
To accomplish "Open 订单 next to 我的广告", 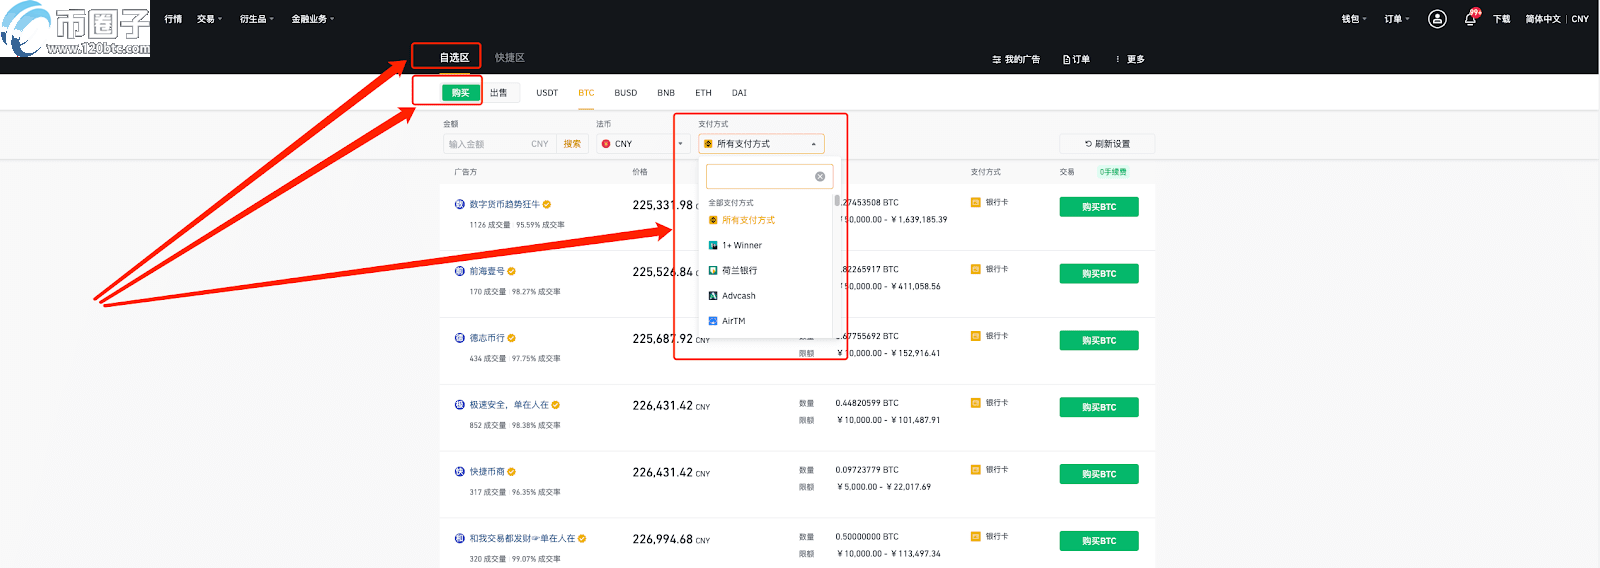I will 1077,60.
